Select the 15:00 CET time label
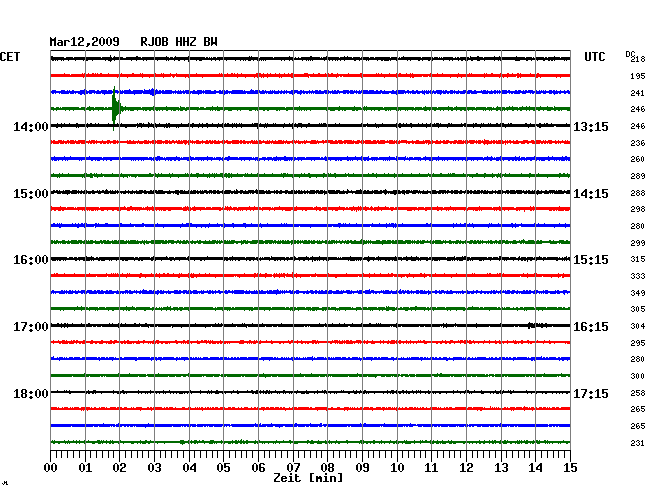The image size is (650, 494). [31, 194]
